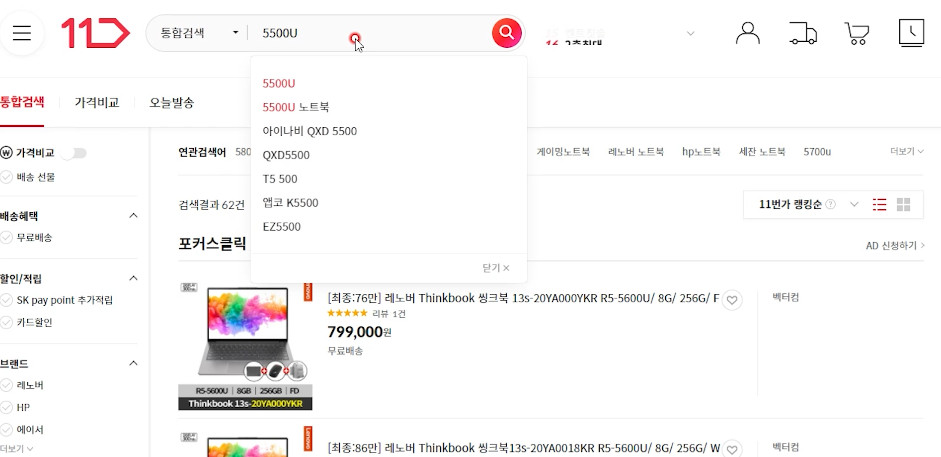Open the Thinkbook 13s-20YA000YKR product thumbnail
941x457 pixels.
point(245,345)
